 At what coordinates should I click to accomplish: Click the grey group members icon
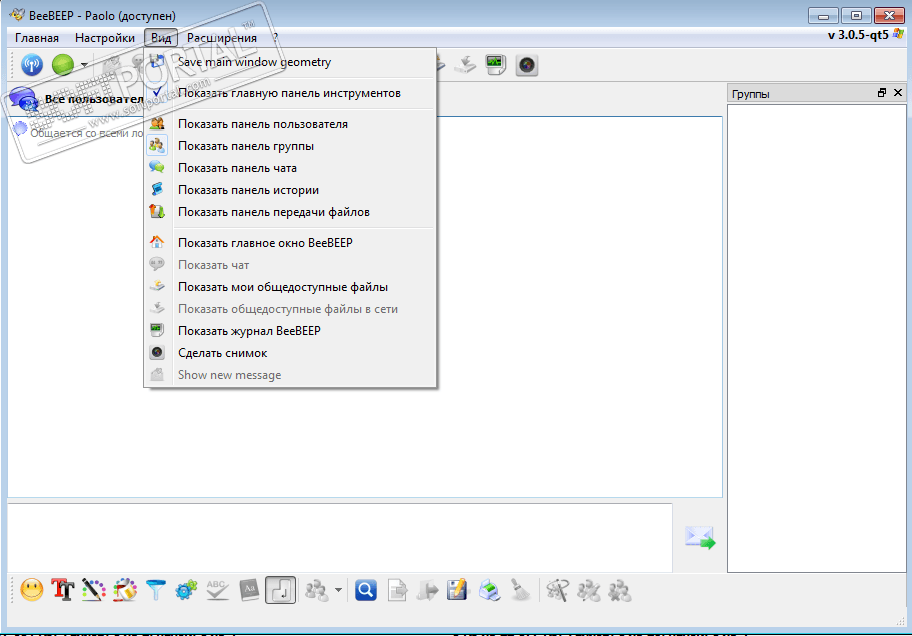point(317,590)
